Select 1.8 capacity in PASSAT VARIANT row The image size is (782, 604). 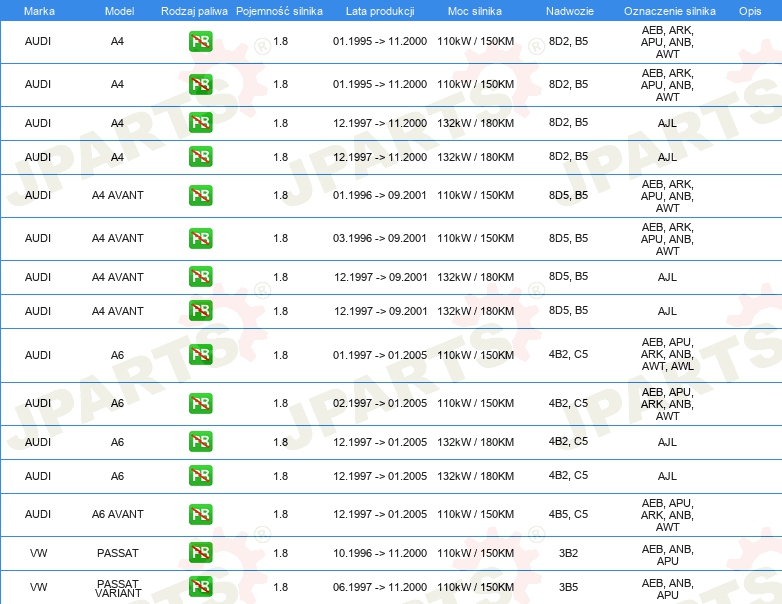(280, 587)
